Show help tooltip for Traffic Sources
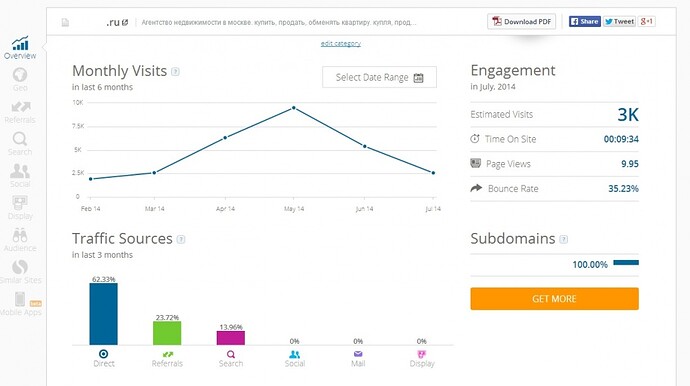 (181, 239)
